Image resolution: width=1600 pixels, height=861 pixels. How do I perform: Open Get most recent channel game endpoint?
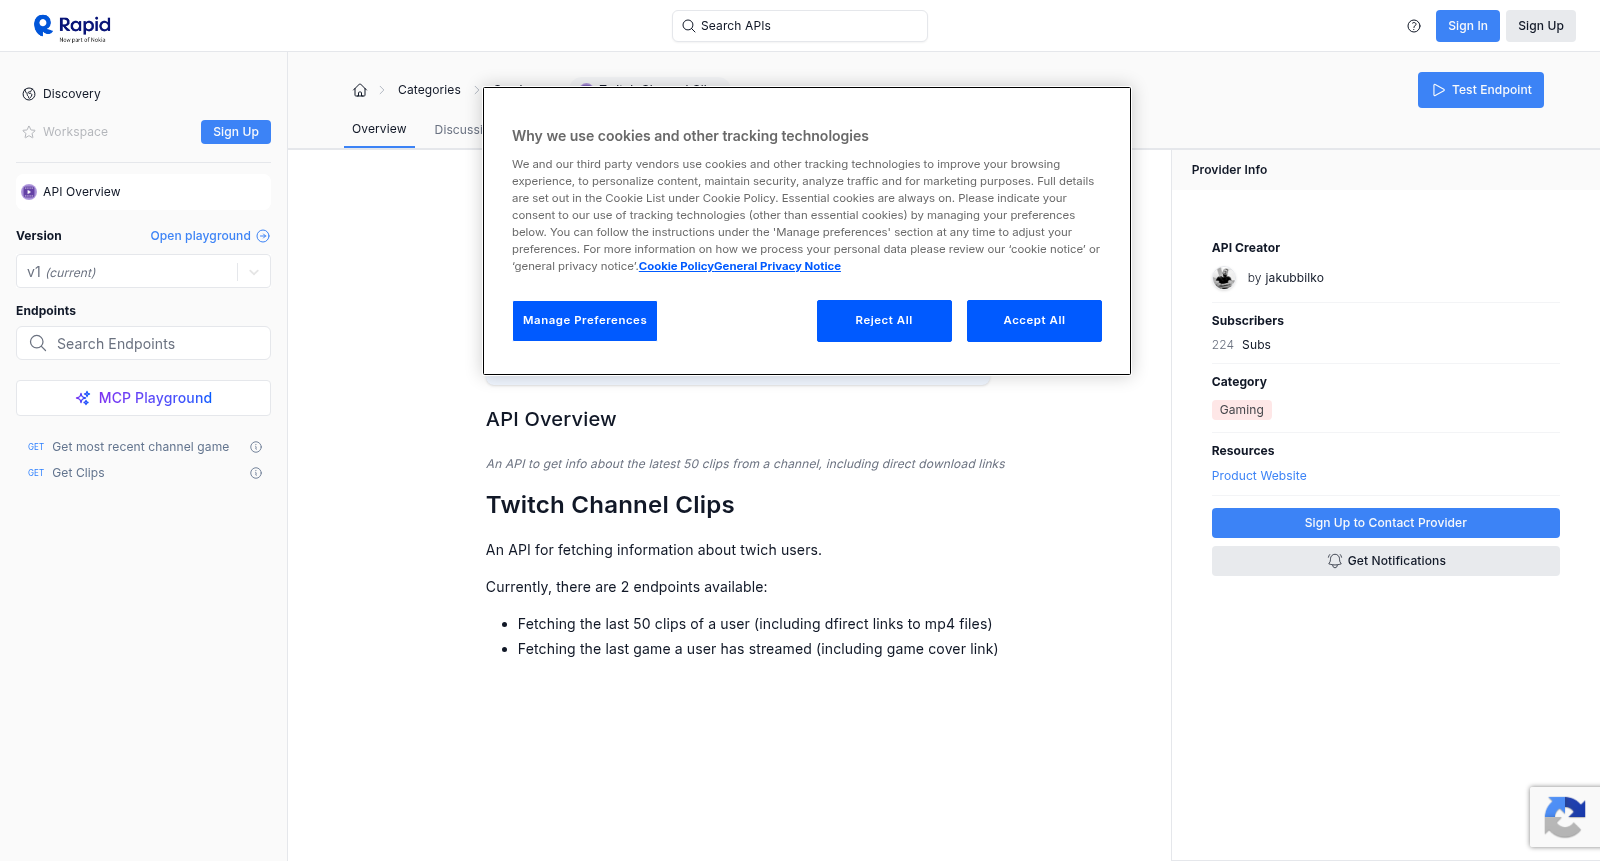(140, 447)
